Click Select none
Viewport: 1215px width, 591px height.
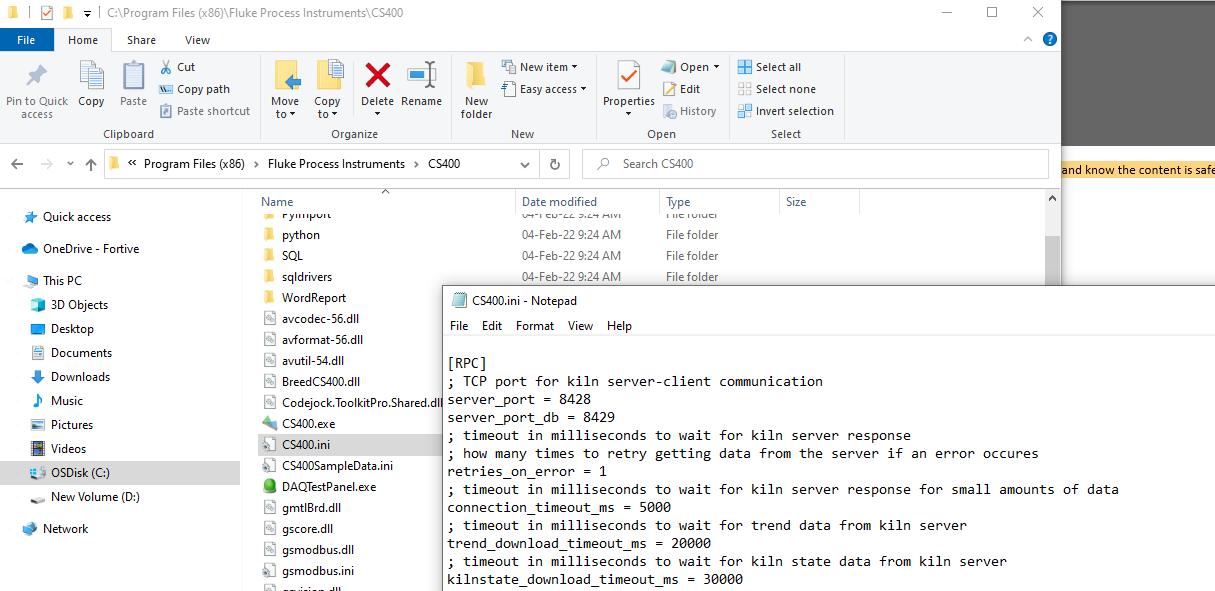click(x=776, y=89)
